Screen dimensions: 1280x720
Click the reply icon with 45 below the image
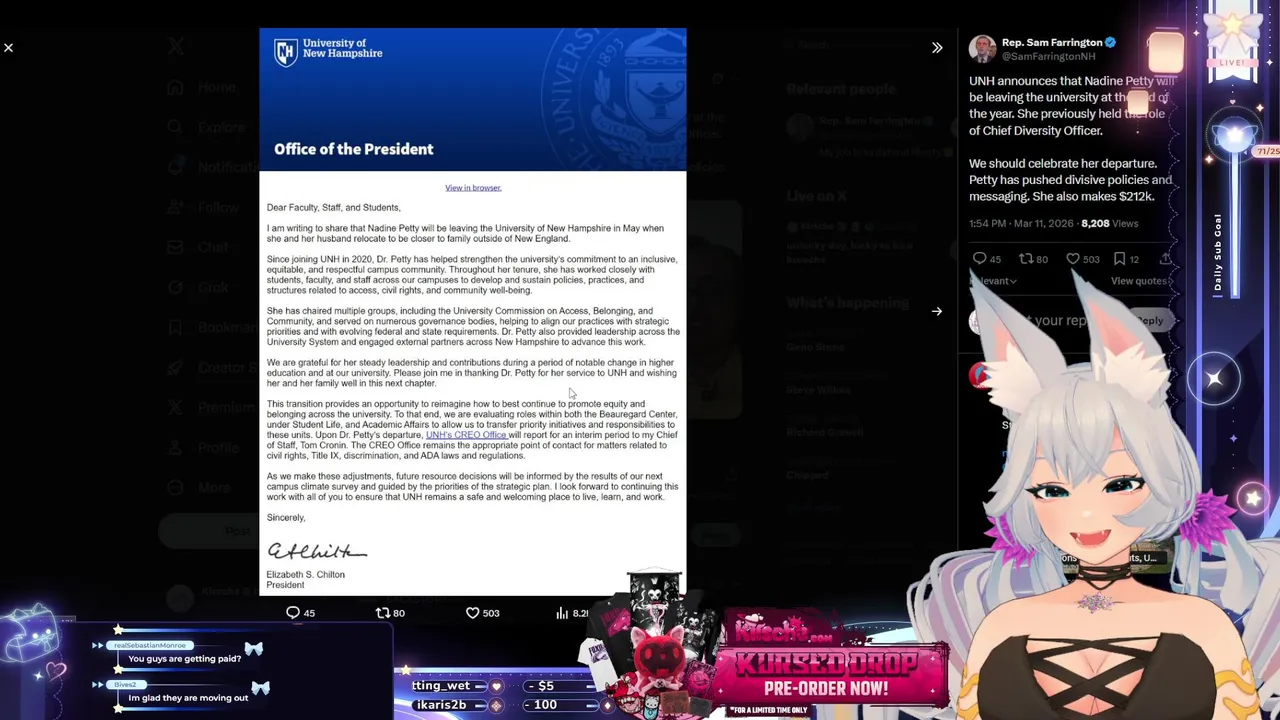(x=293, y=613)
